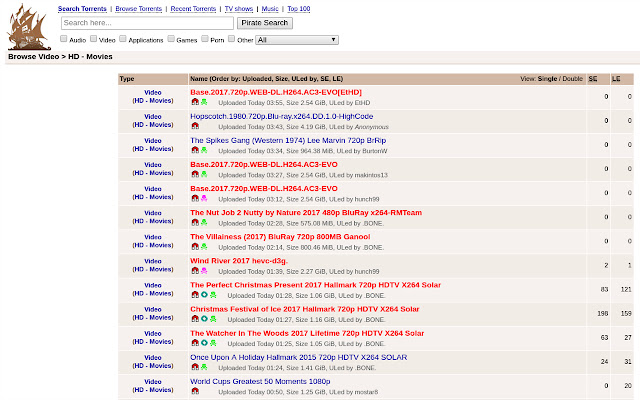Click pink skull icon on Wind River row

pos(204,270)
